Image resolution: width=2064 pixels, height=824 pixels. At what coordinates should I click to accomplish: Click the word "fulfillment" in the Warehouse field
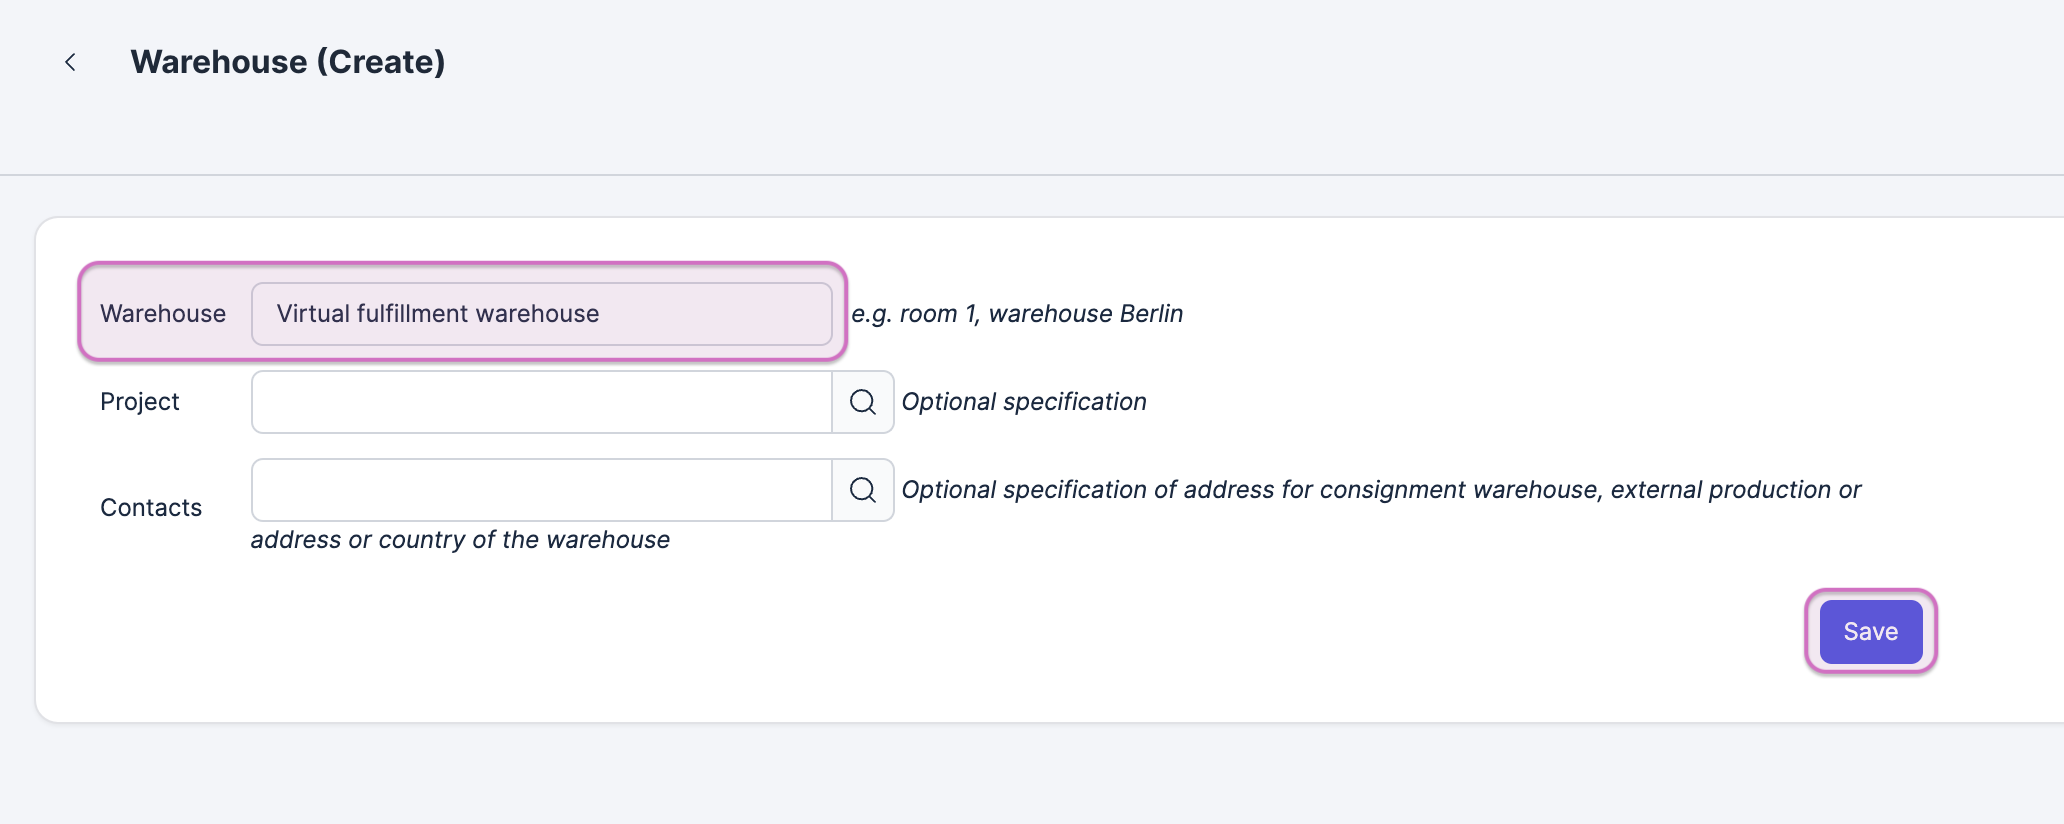413,314
